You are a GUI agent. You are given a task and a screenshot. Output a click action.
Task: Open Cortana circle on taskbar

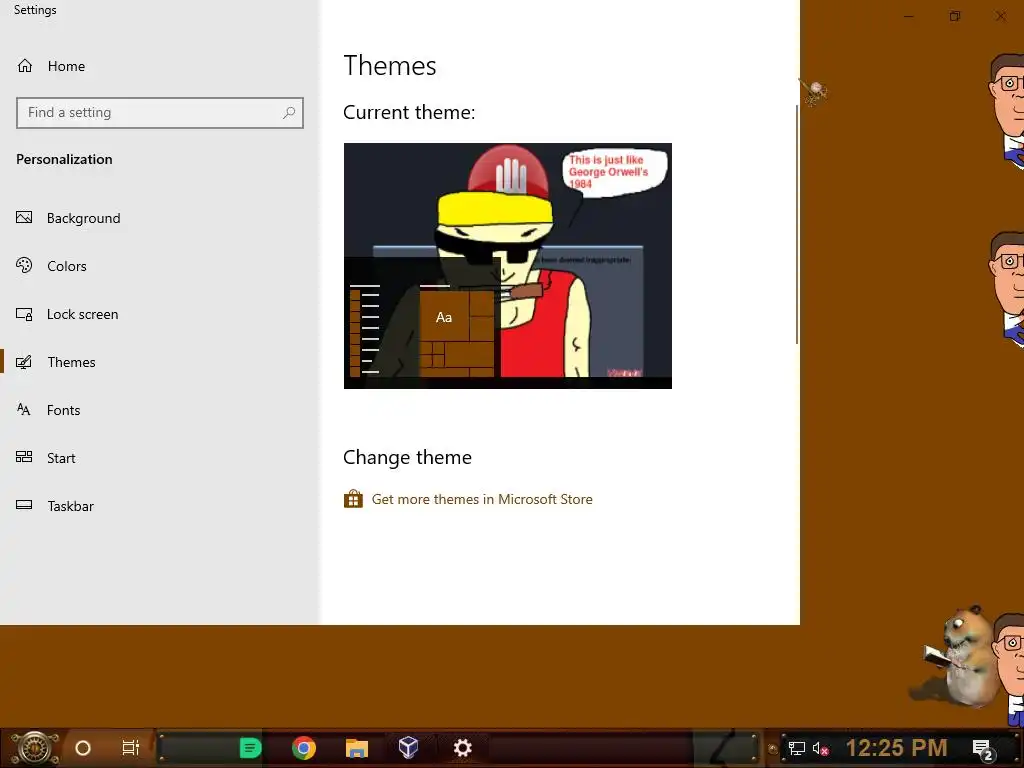tap(83, 748)
